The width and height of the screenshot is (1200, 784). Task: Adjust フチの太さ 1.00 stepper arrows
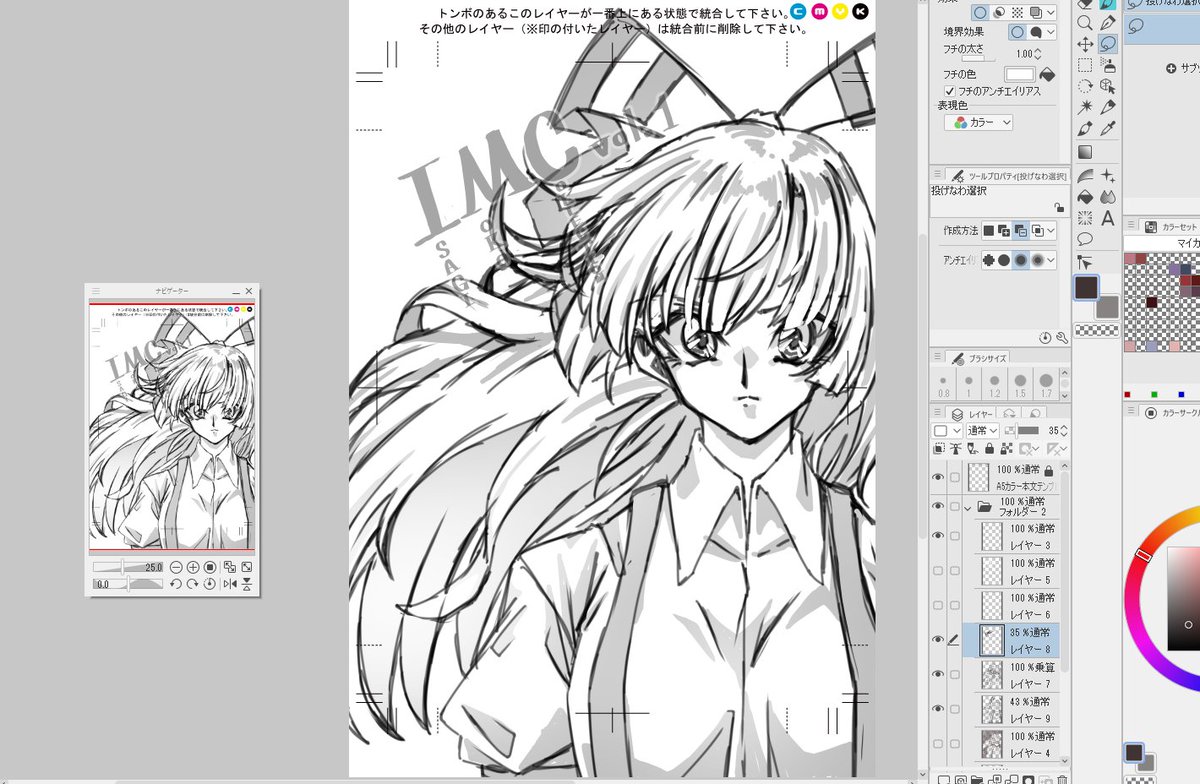click(1037, 54)
